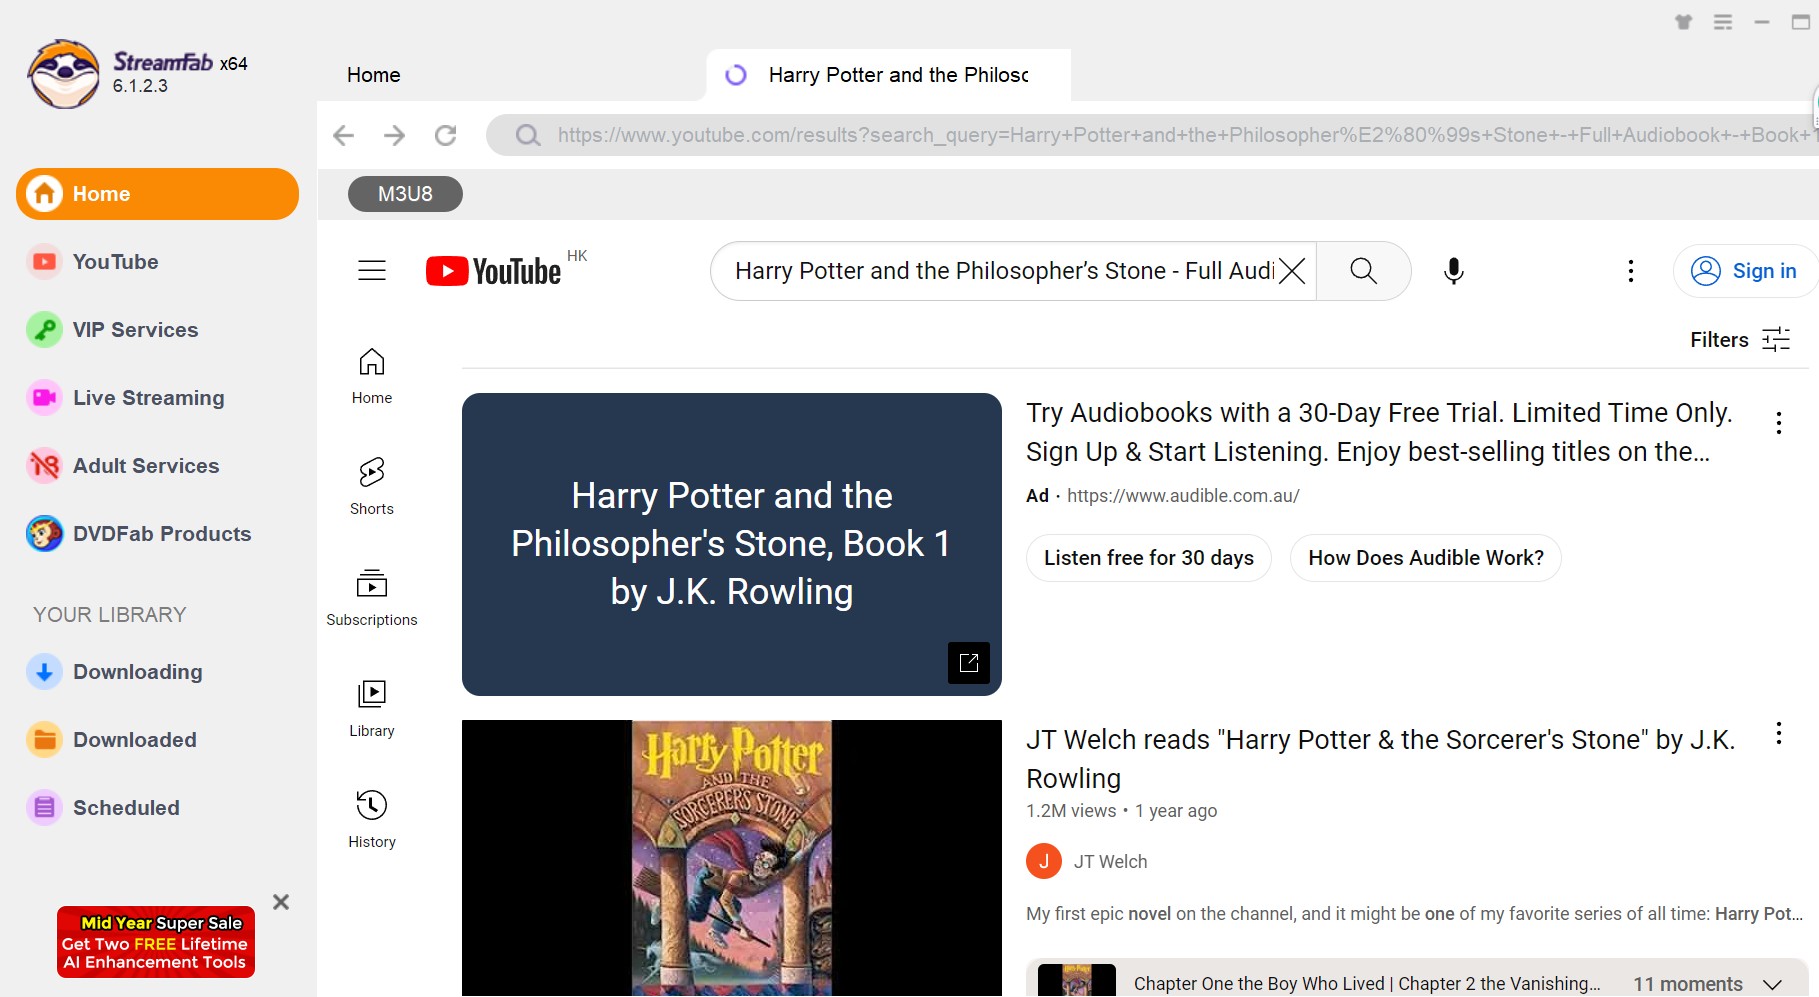Open the YouTube hamburger guide menu
Screen dimensions: 1819x997
pos(372,271)
